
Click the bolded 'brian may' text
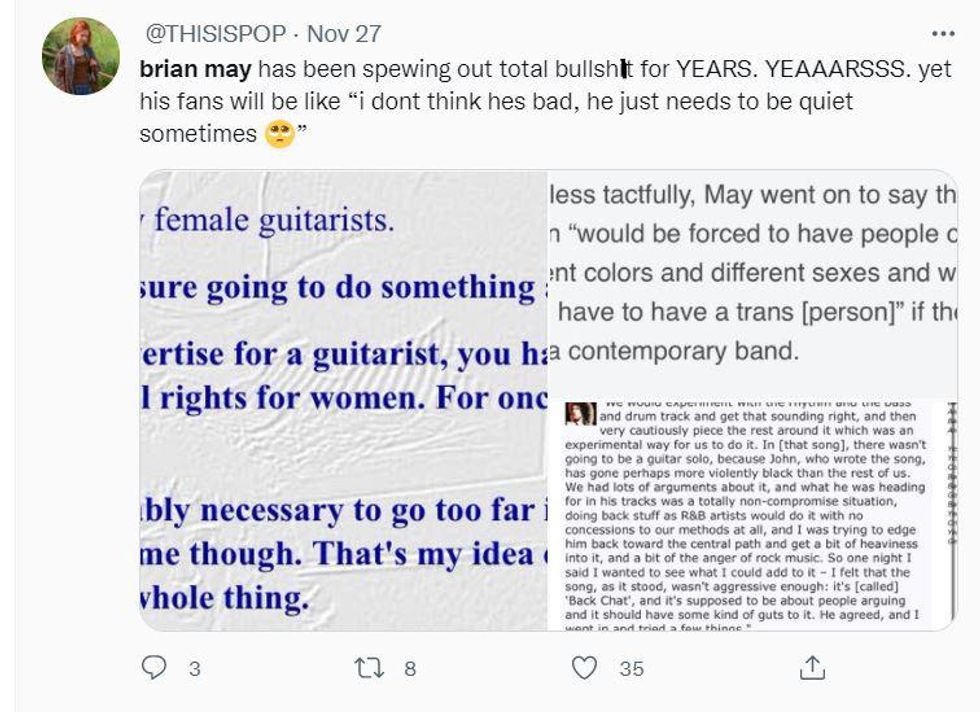pos(196,70)
